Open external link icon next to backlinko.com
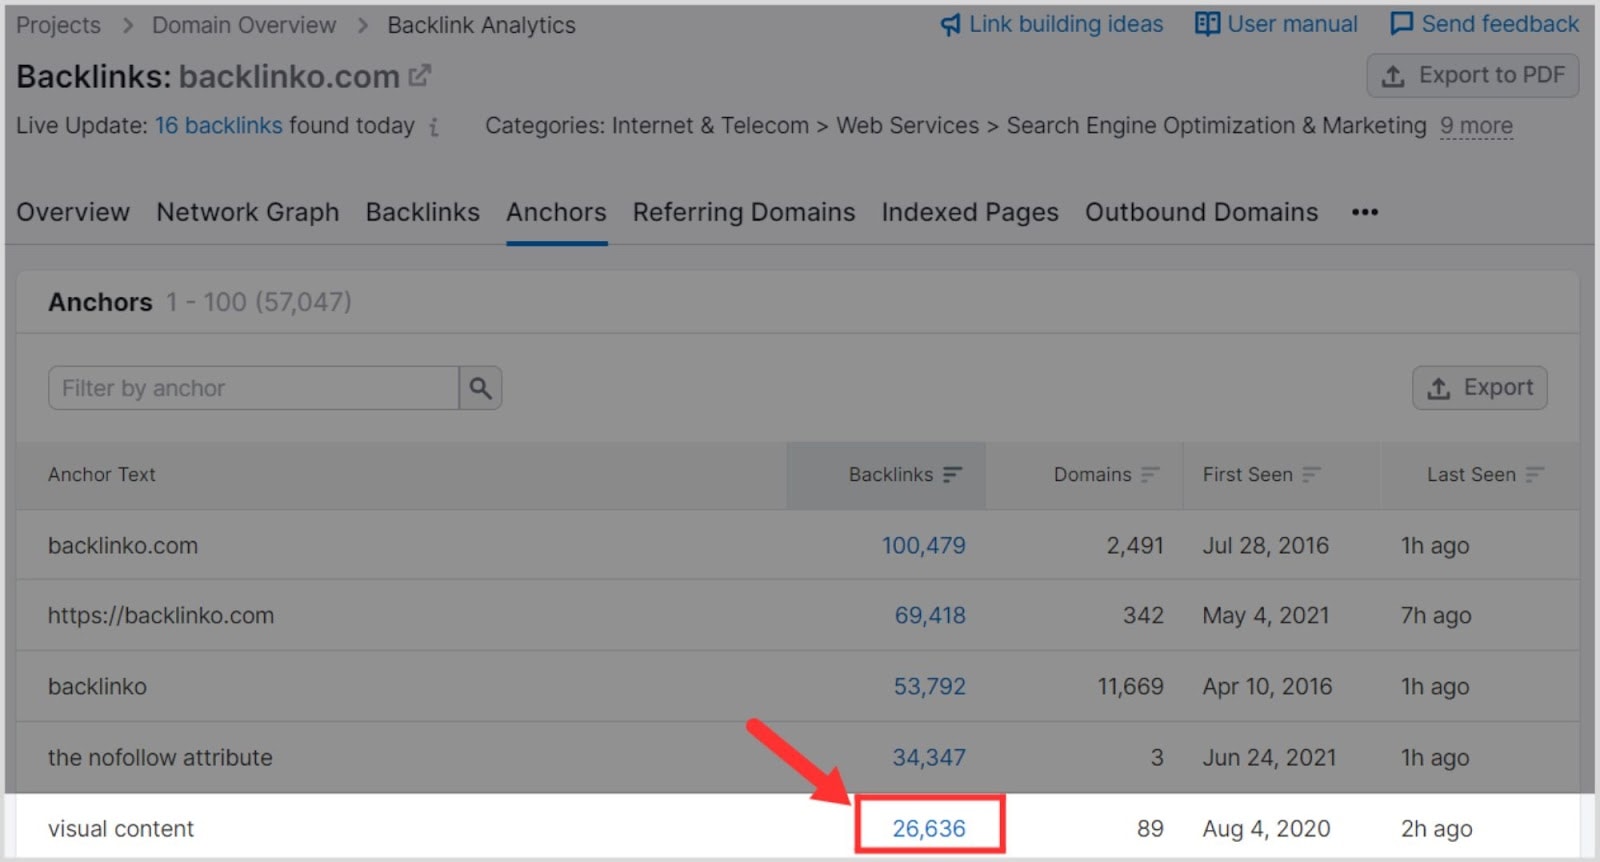Screen dimensions: 1600x862 pyautogui.click(x=420, y=76)
